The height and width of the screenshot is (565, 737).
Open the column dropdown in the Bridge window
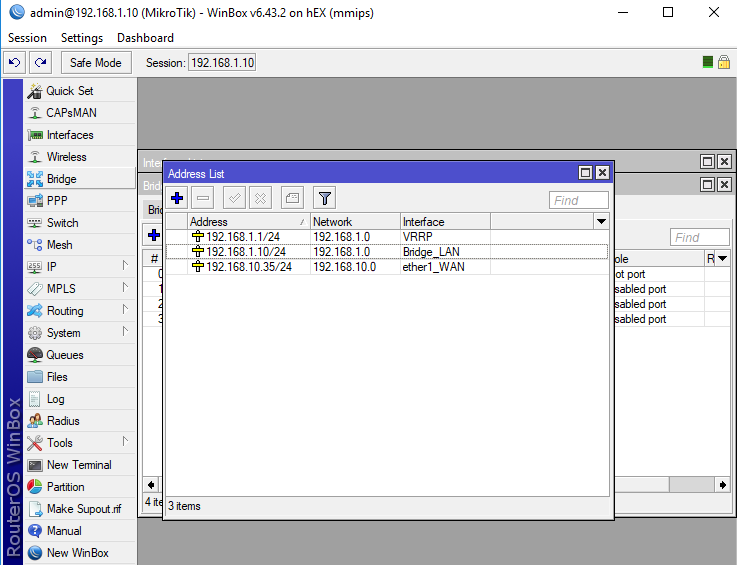722,259
